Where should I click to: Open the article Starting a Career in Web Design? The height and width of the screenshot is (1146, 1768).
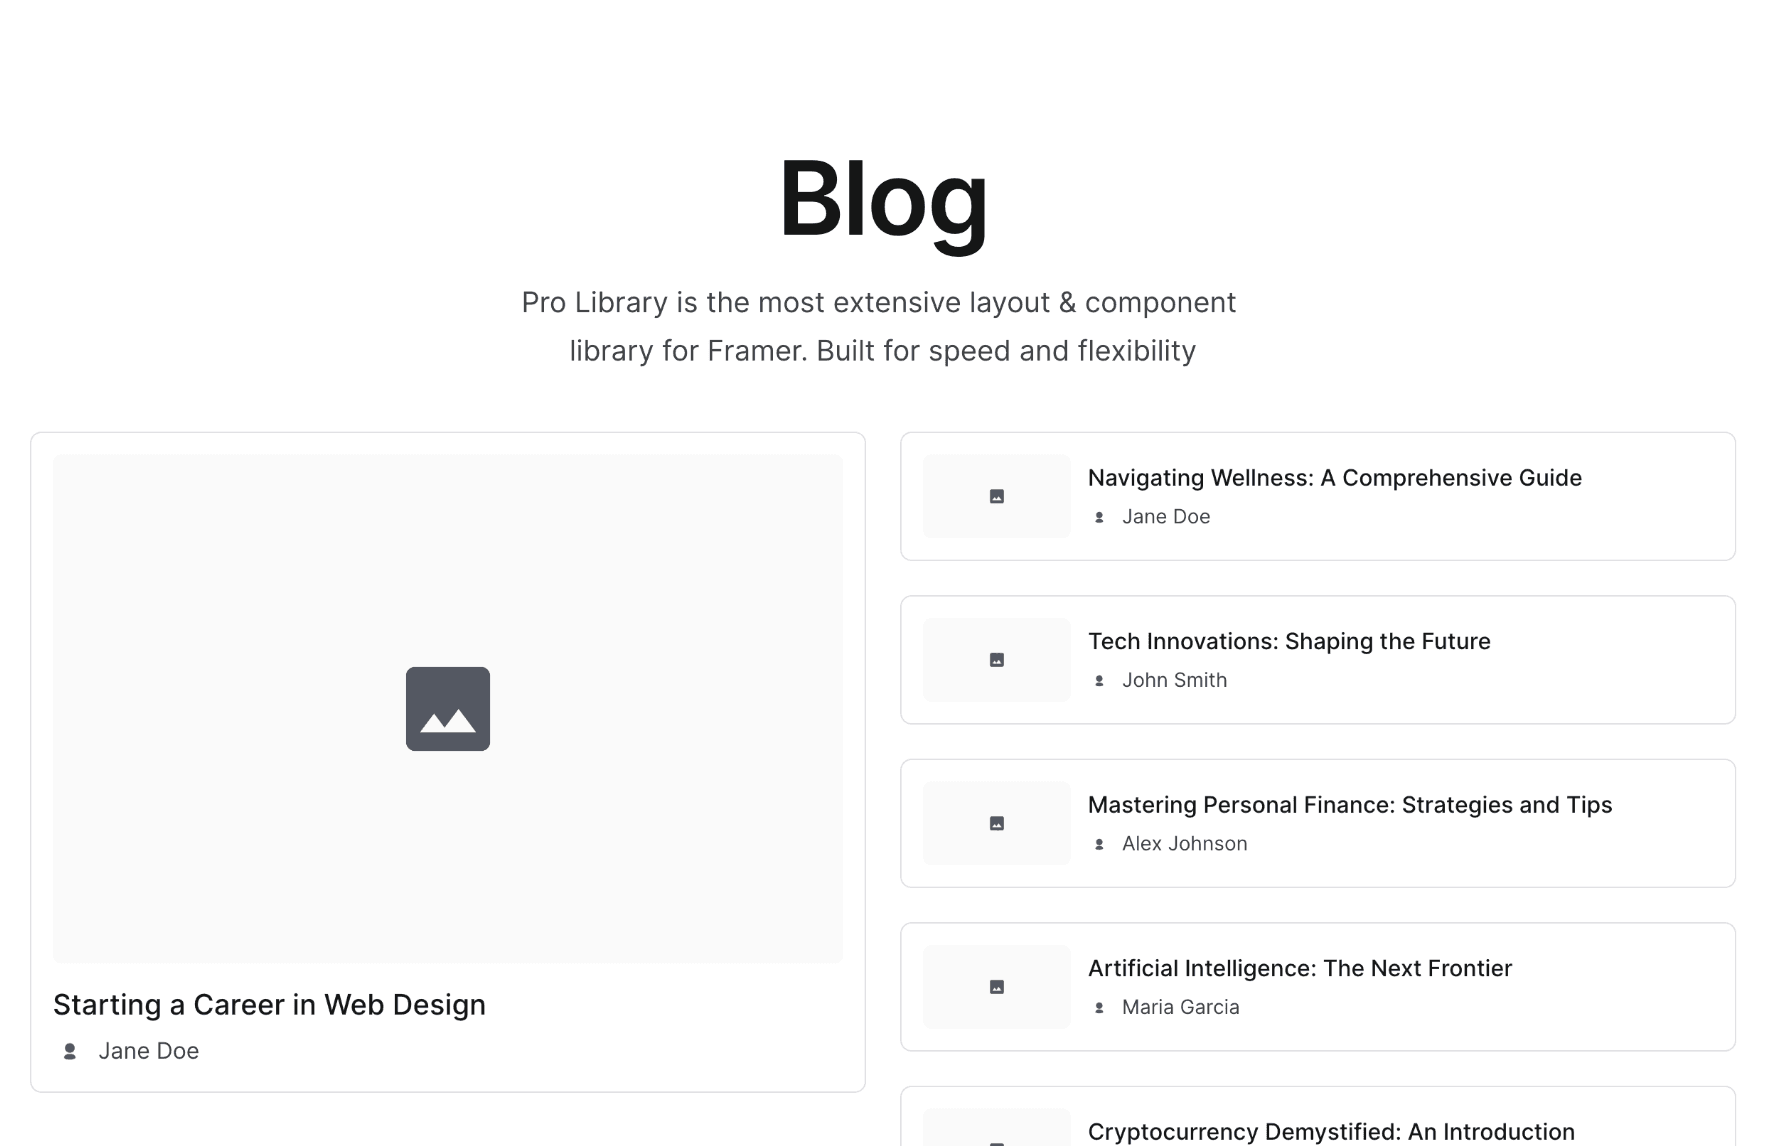pyautogui.click(x=270, y=1004)
